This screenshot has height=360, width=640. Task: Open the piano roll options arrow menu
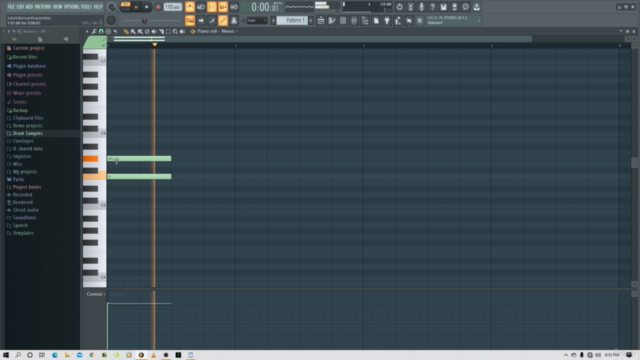click(87, 31)
